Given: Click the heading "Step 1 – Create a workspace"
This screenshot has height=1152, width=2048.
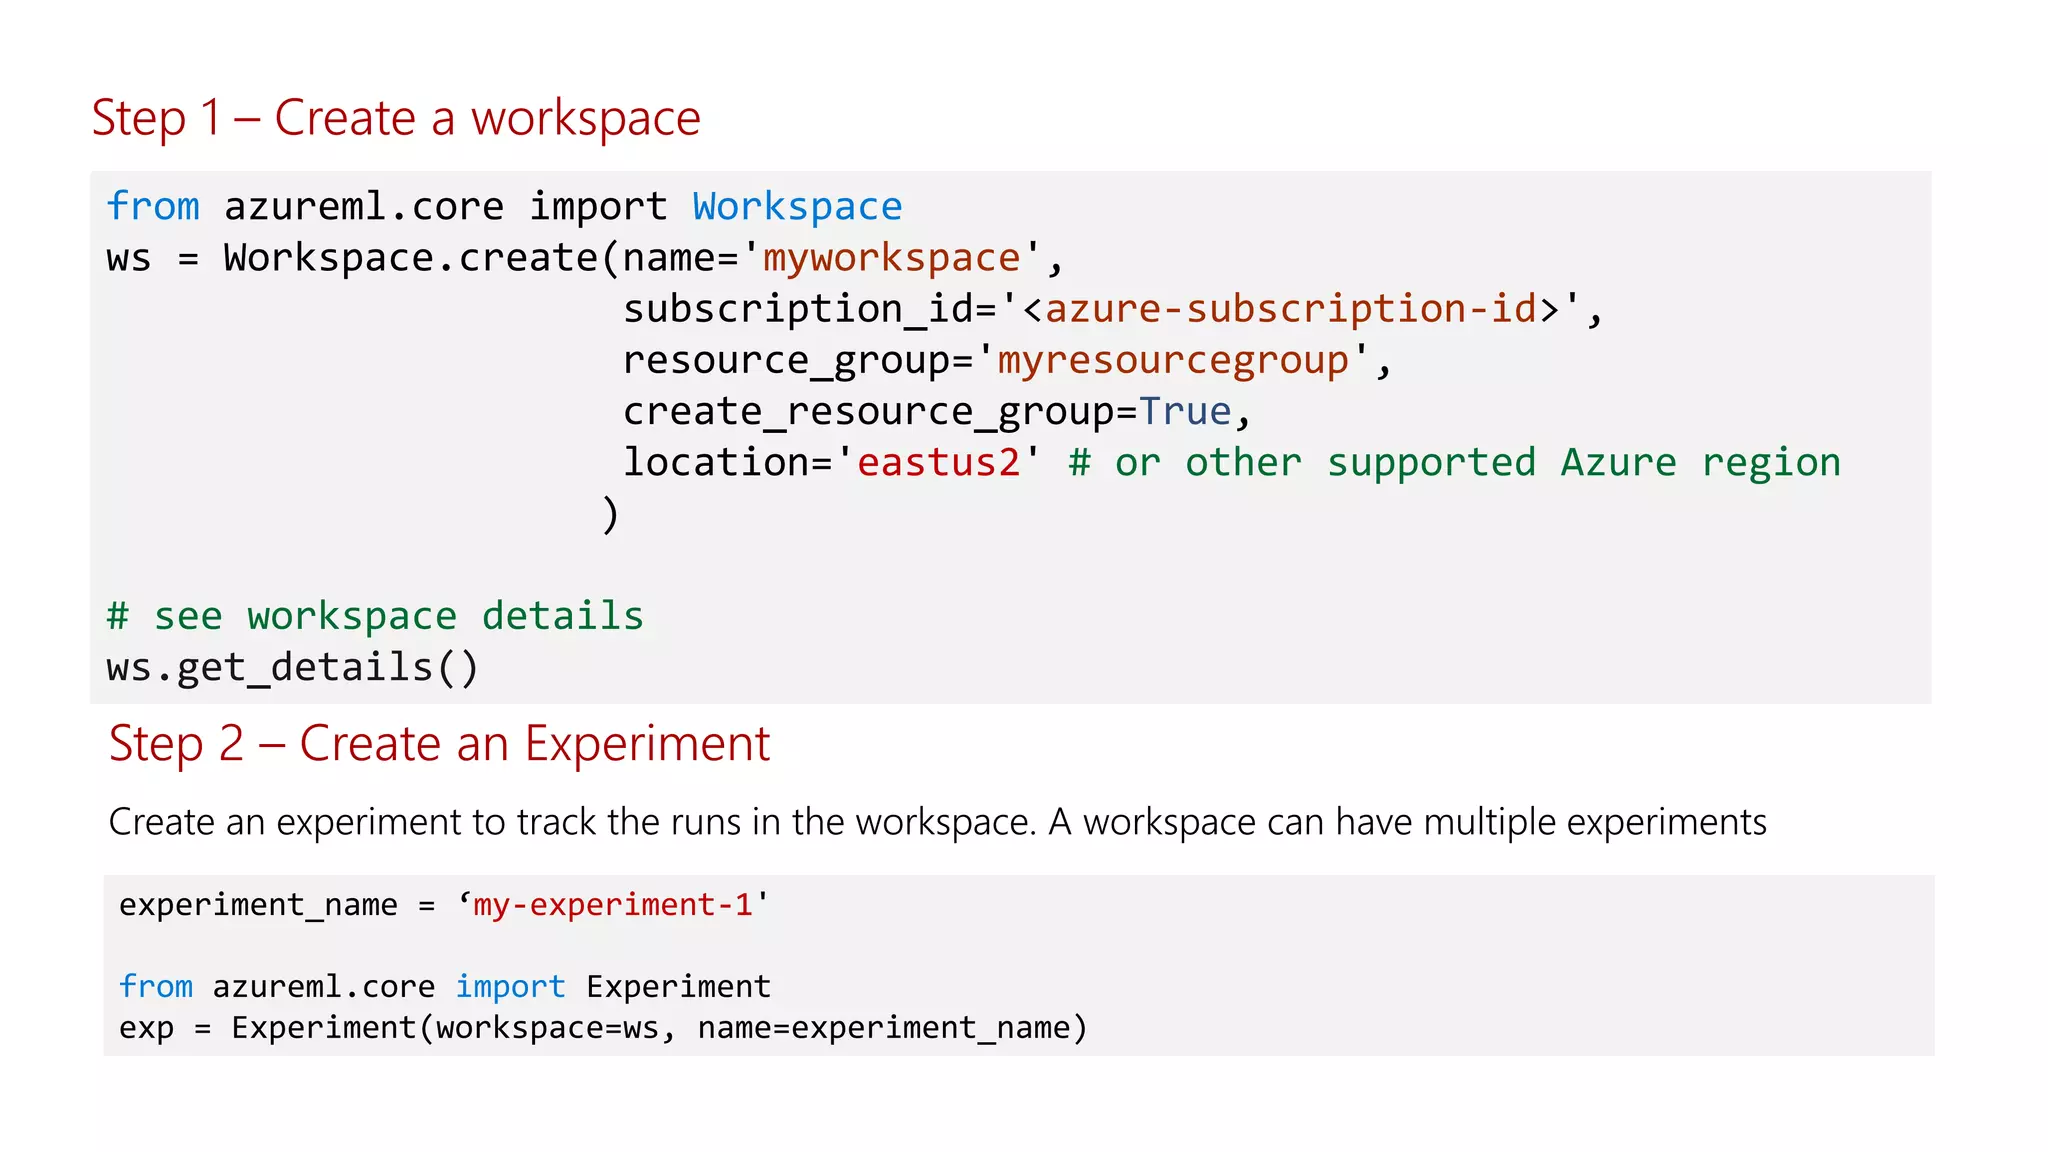Looking at the screenshot, I should click(x=396, y=119).
